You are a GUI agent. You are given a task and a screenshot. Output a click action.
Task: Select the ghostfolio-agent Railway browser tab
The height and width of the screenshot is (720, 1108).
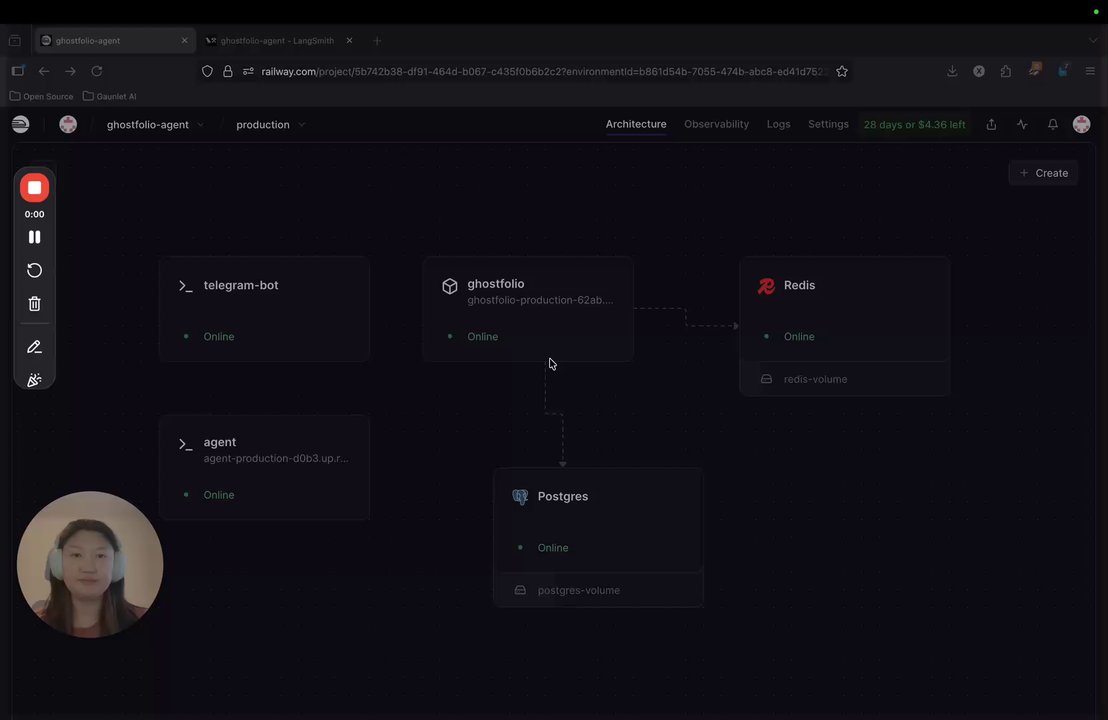point(114,40)
